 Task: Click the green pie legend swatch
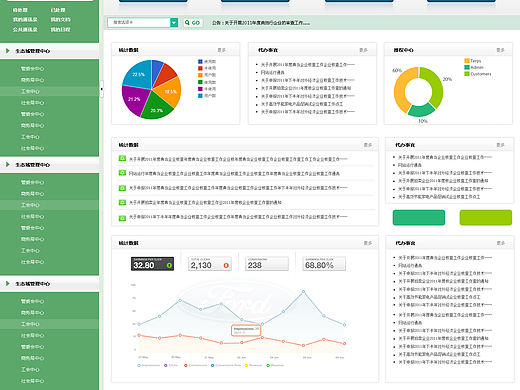(x=200, y=82)
